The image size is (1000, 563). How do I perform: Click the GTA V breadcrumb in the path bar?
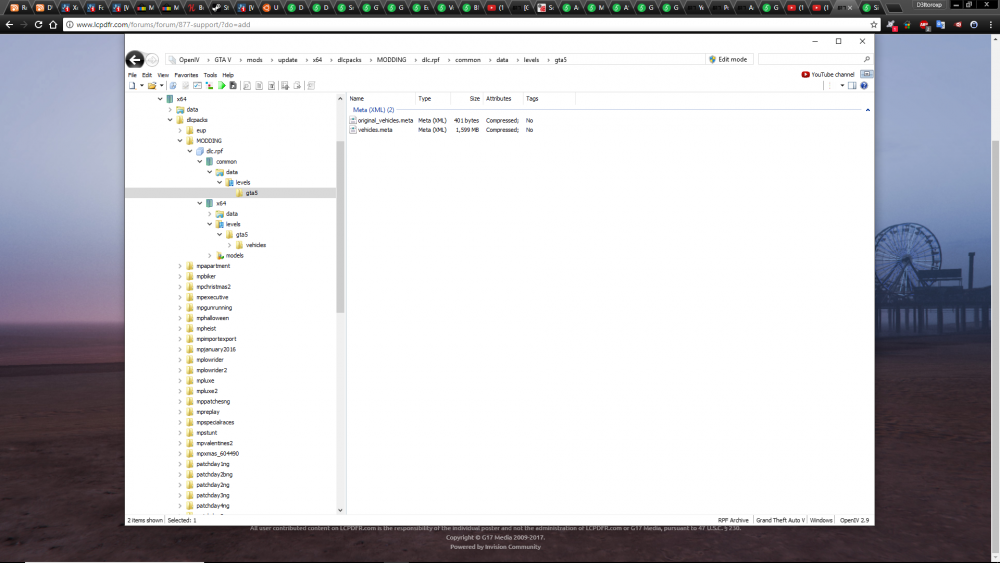click(223, 60)
